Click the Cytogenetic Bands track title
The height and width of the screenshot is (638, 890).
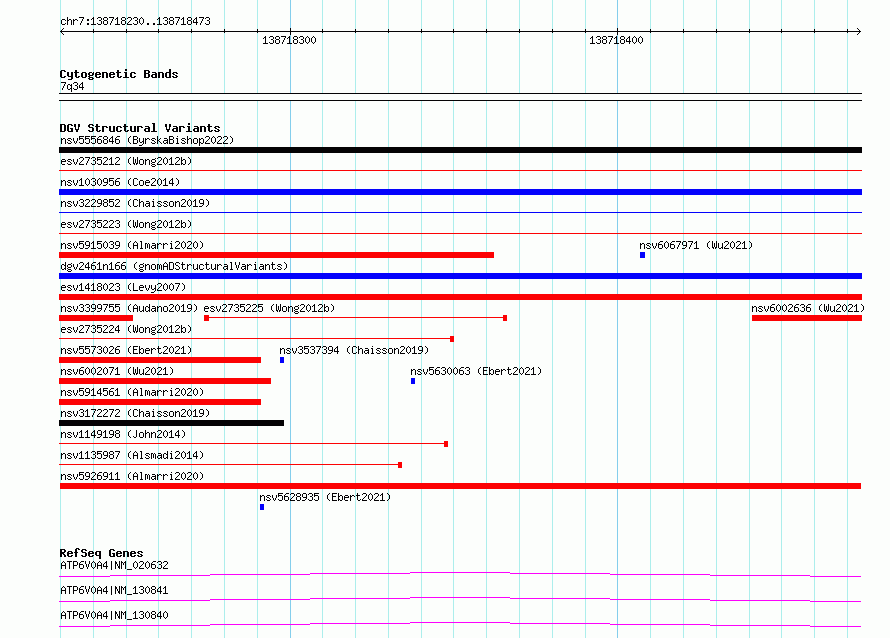click(119, 74)
